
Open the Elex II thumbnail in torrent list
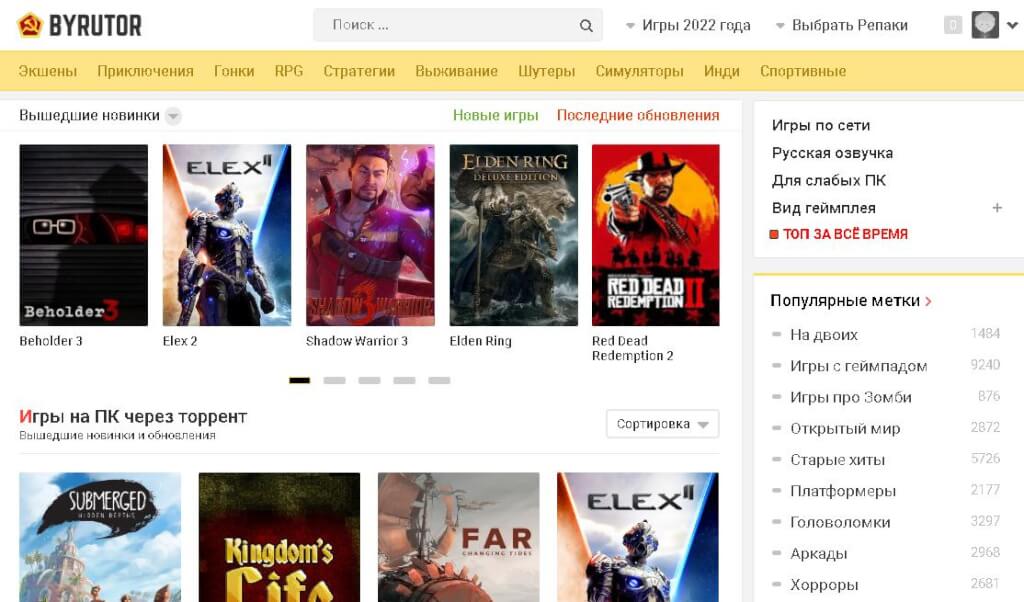point(637,537)
